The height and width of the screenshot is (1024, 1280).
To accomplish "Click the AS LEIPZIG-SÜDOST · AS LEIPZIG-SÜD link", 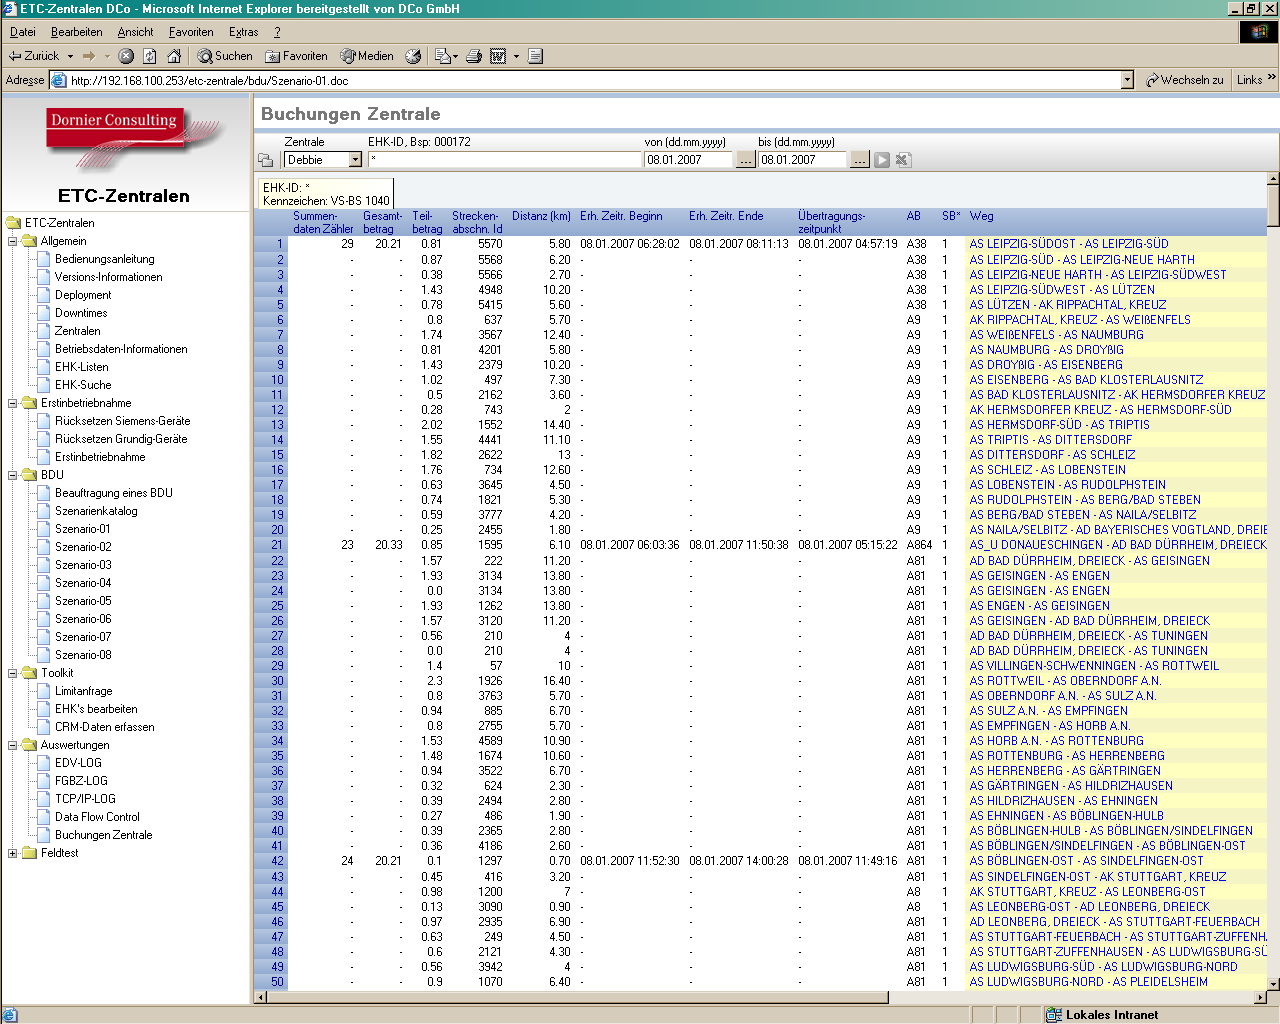I will pos(1068,244).
